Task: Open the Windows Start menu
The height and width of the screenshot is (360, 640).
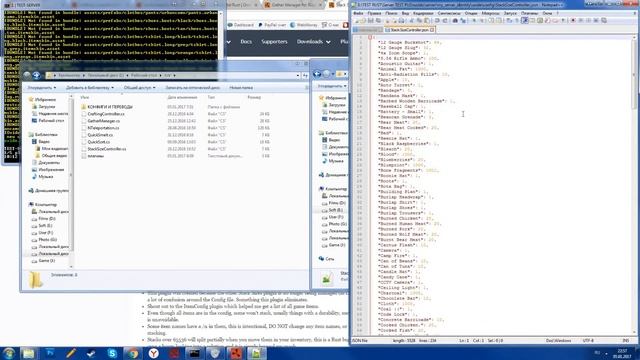Action: pyautogui.click(x=9, y=353)
